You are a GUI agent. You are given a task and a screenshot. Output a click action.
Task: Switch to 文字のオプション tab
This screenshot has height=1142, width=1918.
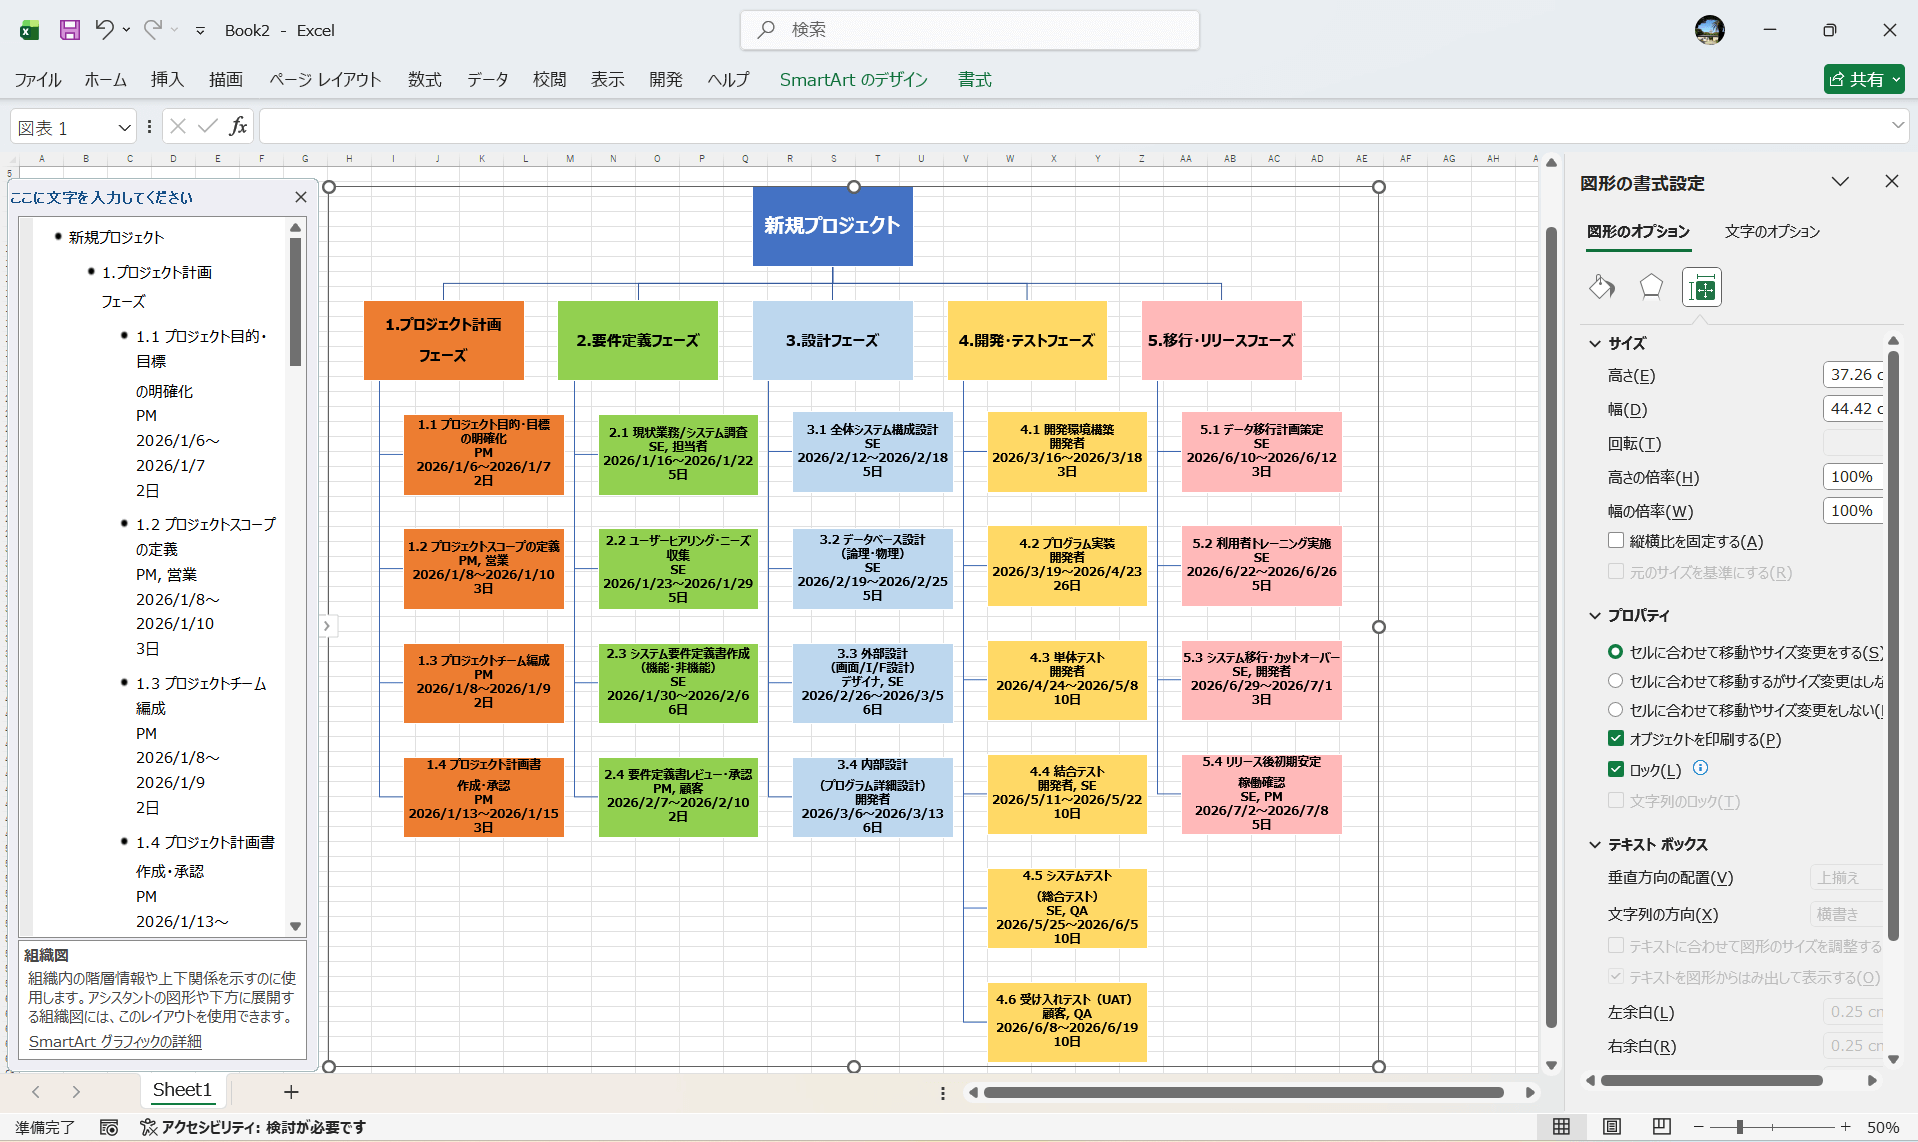pos(1771,231)
